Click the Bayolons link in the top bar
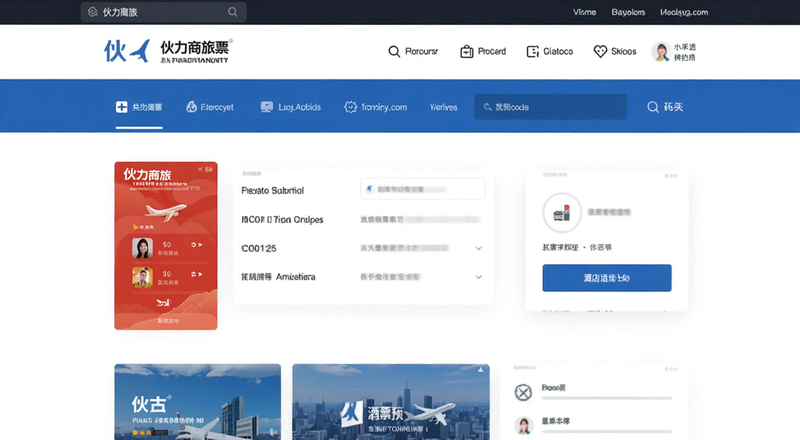The height and width of the screenshot is (440, 800). point(628,12)
